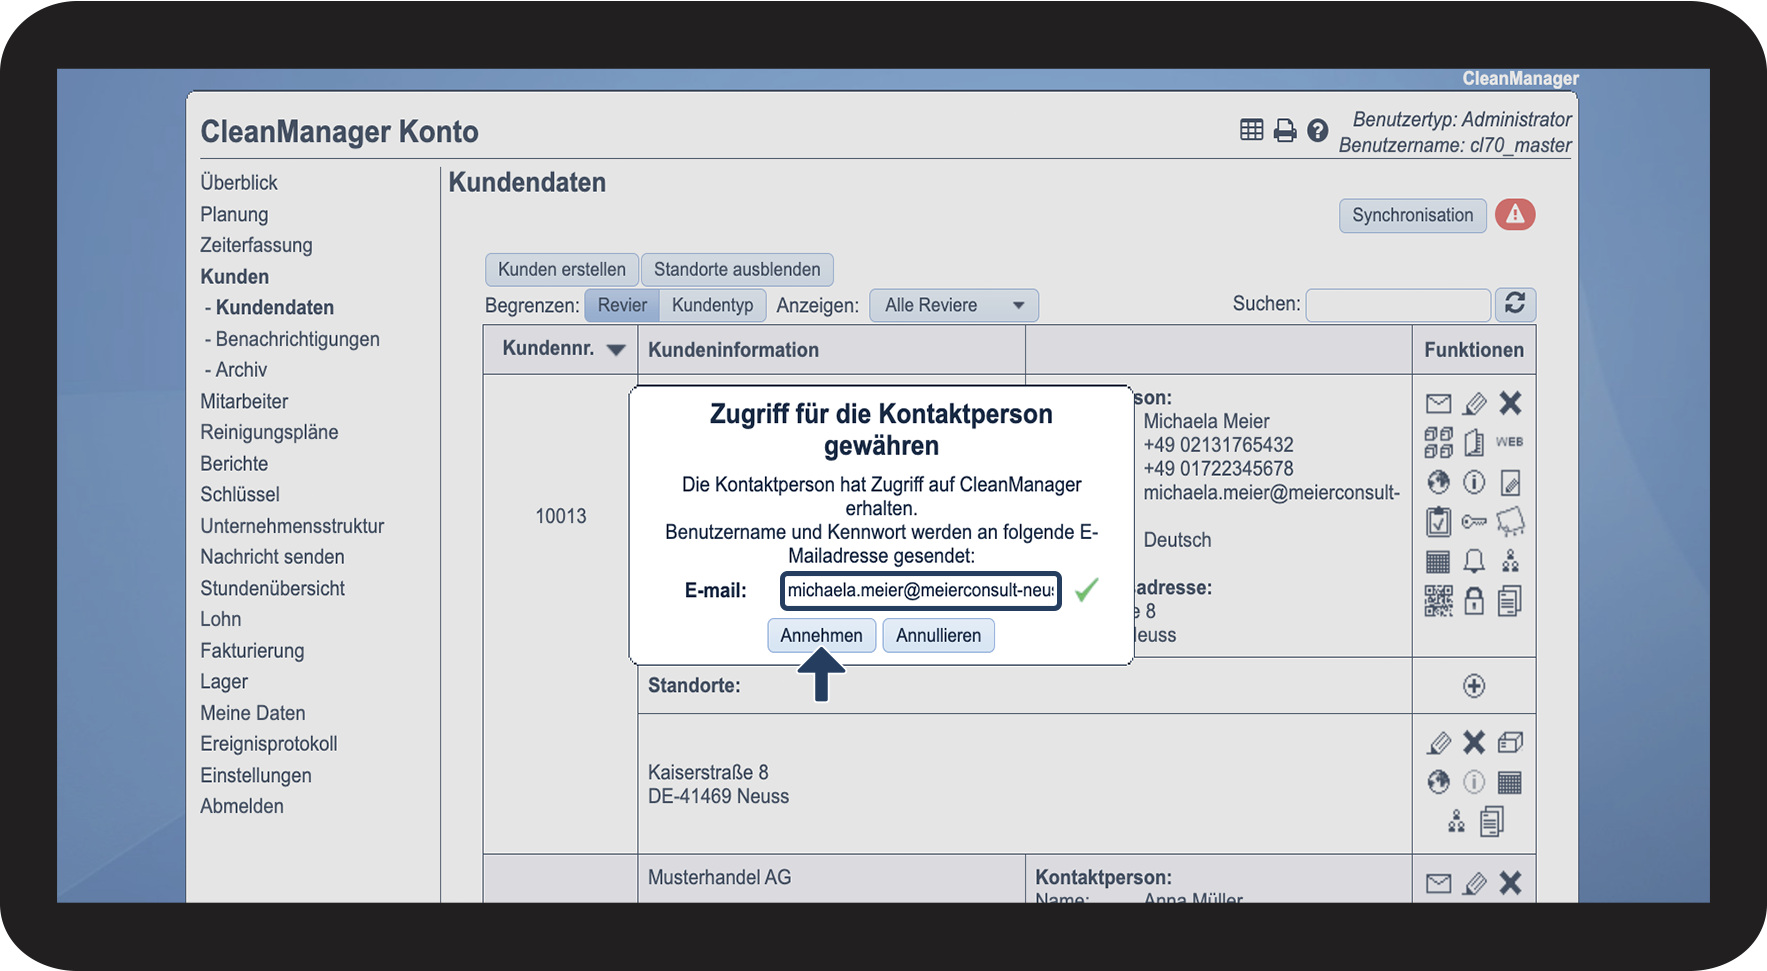
Task: Click the key icon for customer 10013
Action: click(1474, 522)
